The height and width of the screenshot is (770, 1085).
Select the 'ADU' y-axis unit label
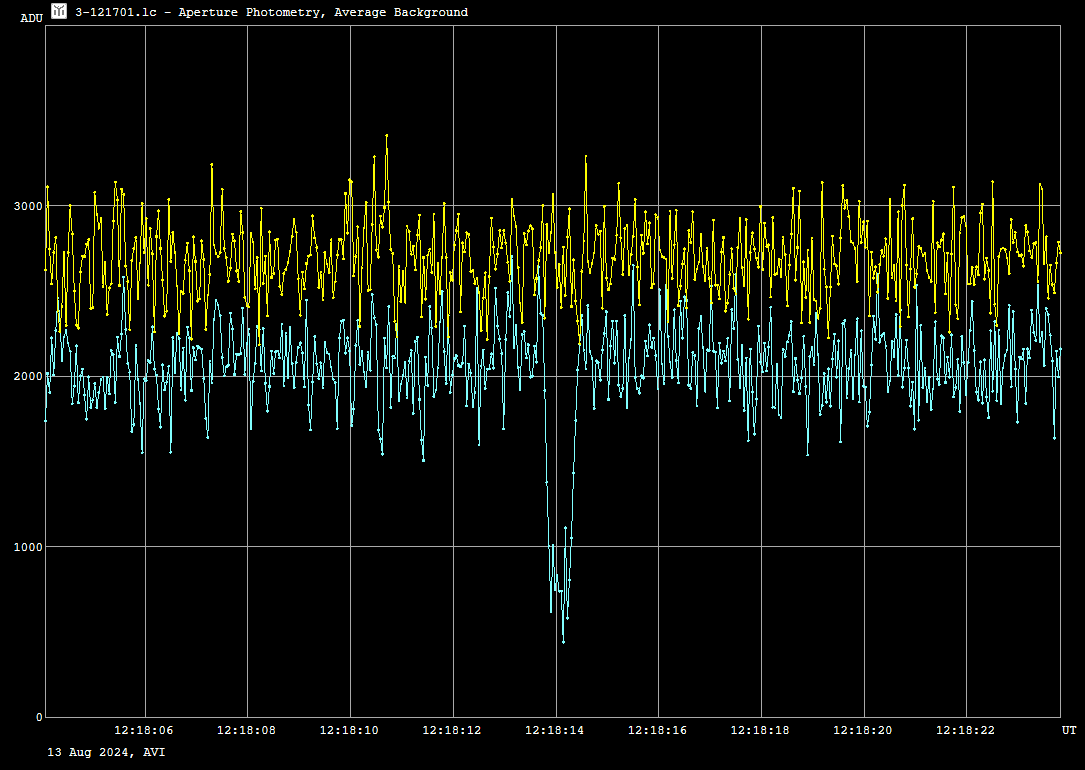[32, 19]
